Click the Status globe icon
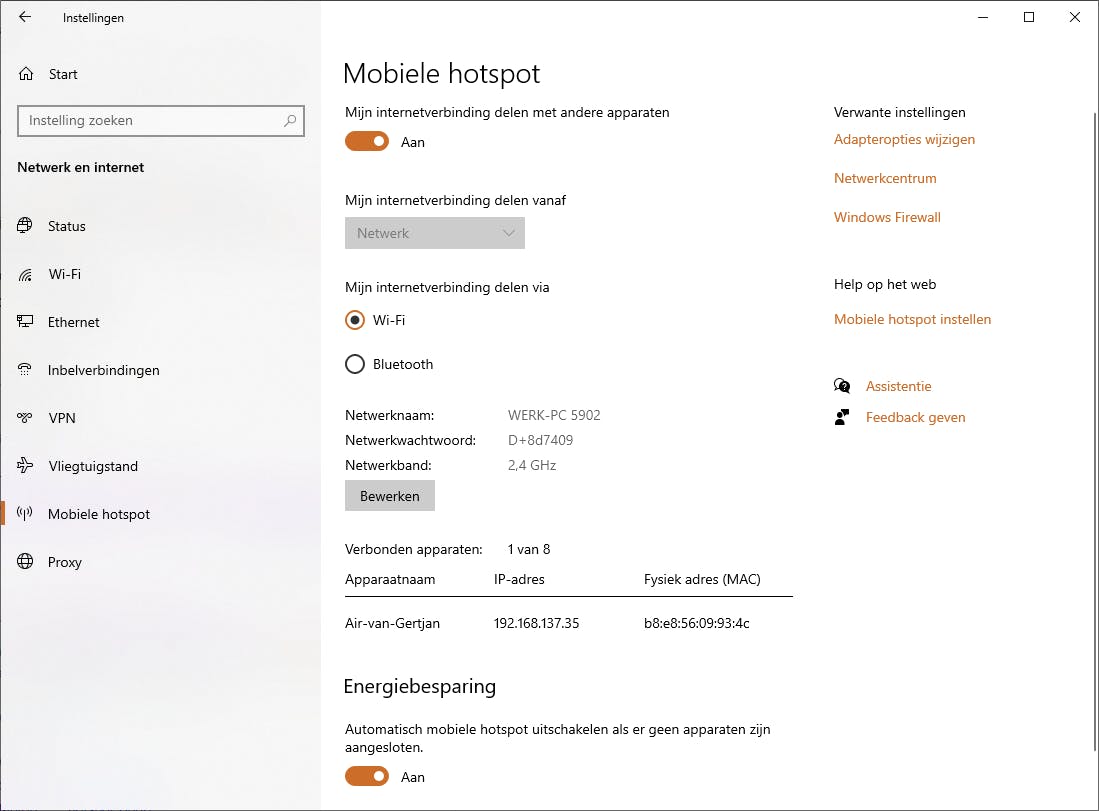 pos(25,226)
